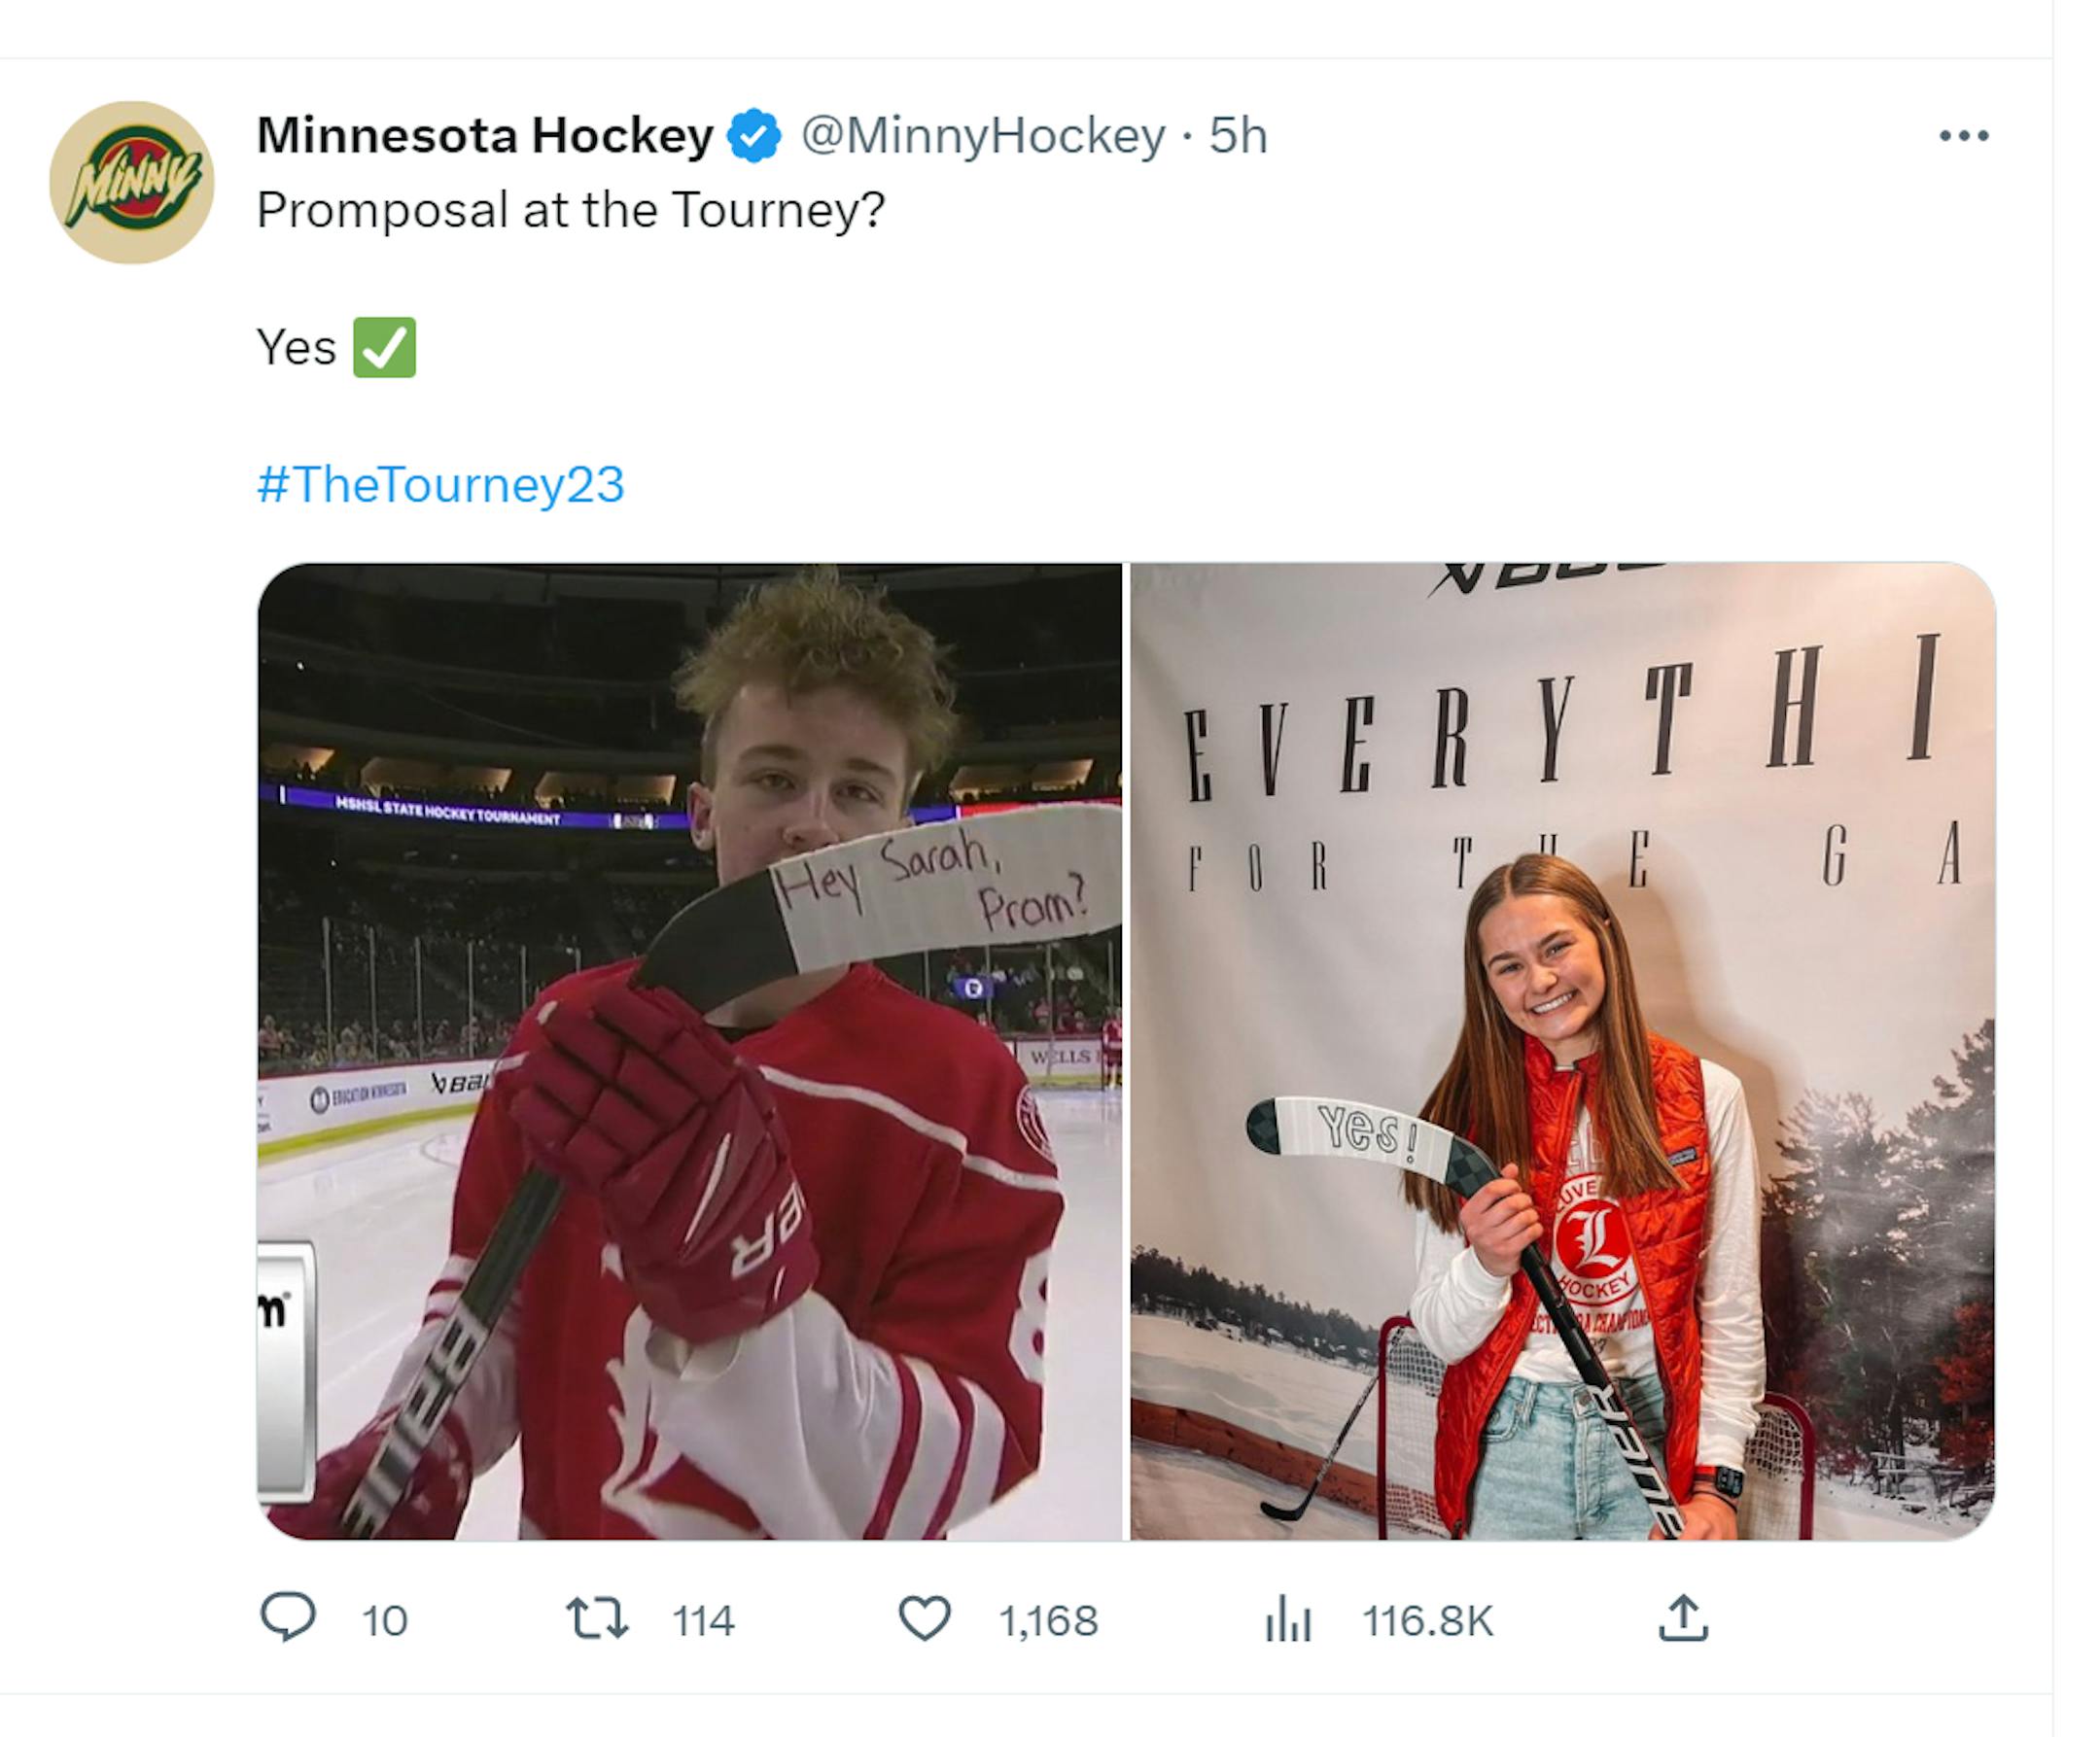Image resolution: width=2100 pixels, height=1737 pixels.
Task: Open the Minny profile avatar
Action: (x=131, y=182)
